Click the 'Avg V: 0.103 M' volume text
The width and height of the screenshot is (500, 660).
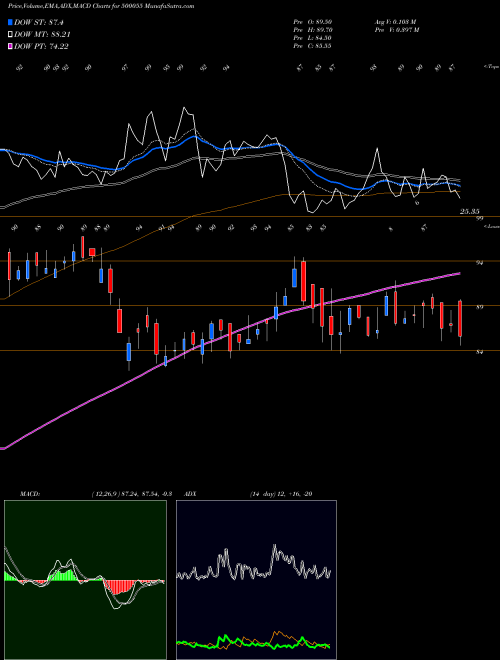coord(396,22)
